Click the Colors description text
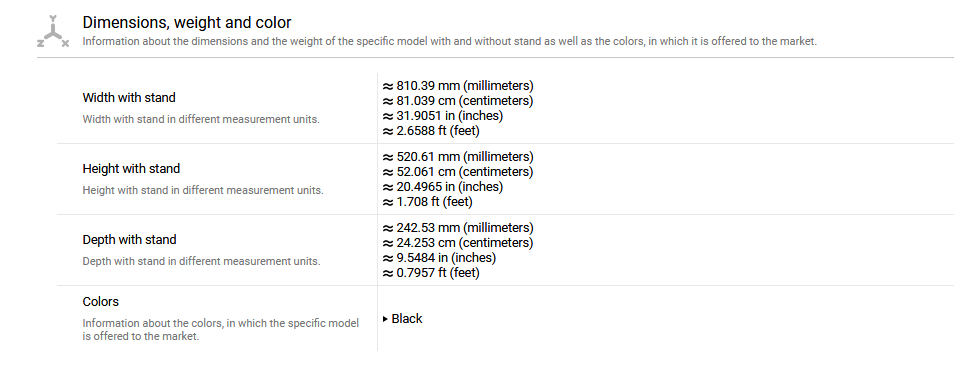This screenshot has width=954, height=367. pos(221,329)
